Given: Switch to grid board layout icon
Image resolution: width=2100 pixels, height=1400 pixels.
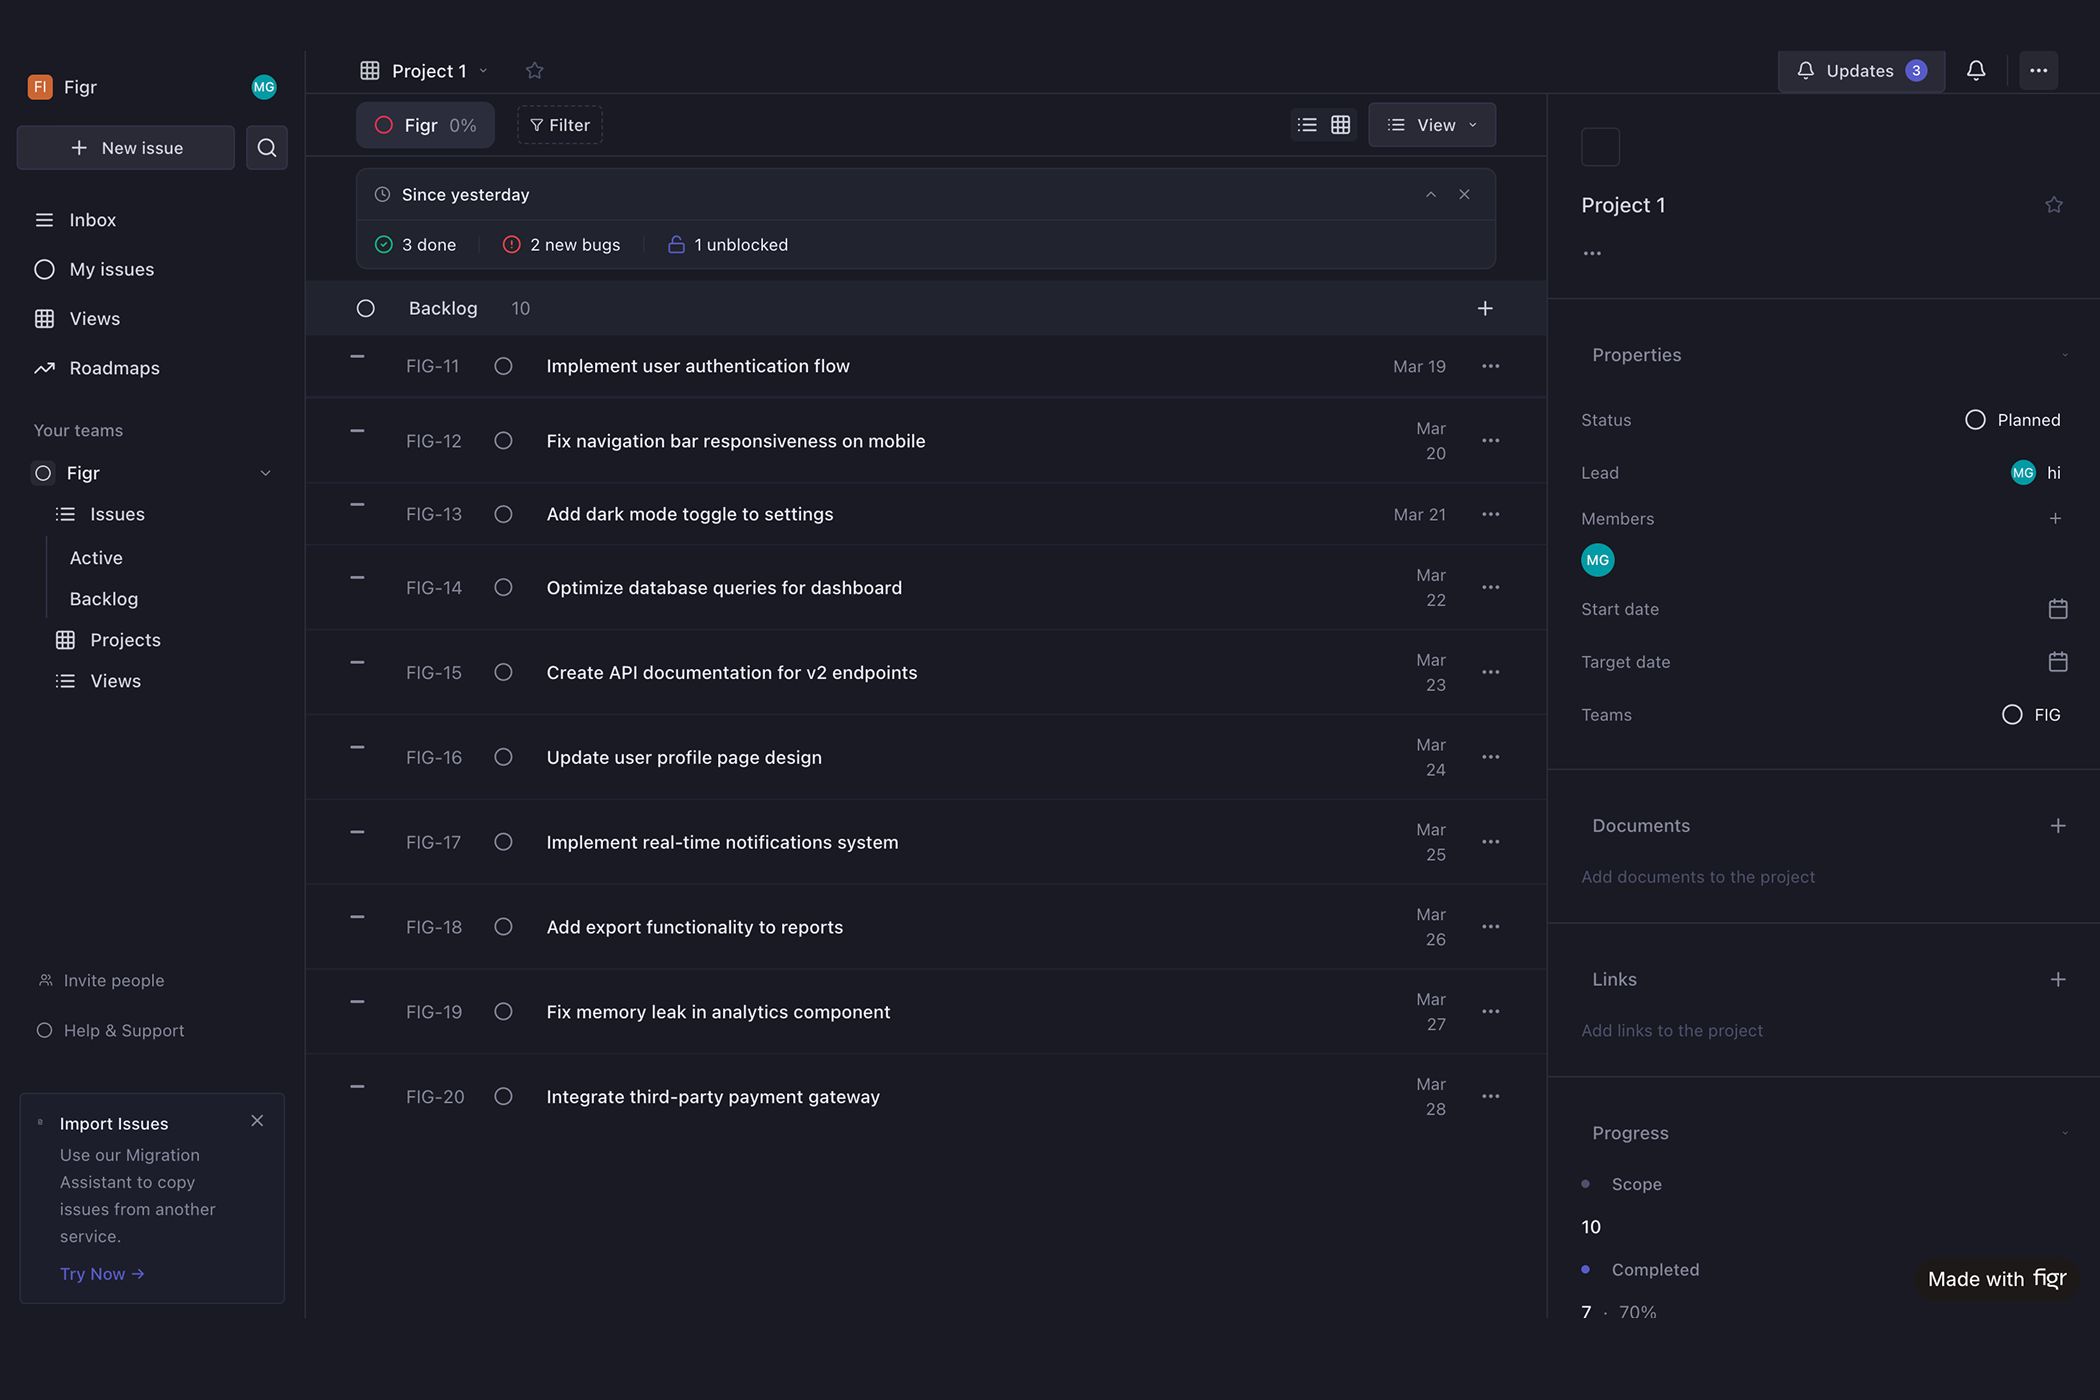Looking at the screenshot, I should tap(1340, 125).
